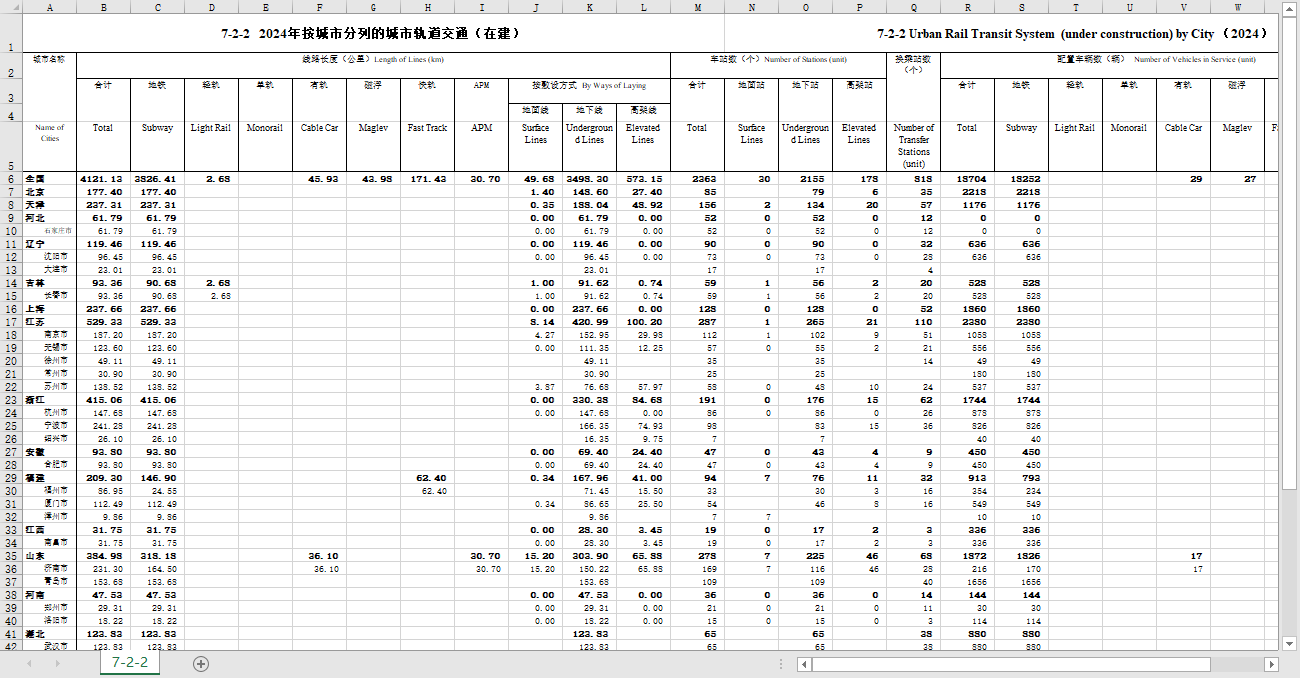Click the cell showing 18252
Screen dimensions: 1300x678
tap(1021, 179)
